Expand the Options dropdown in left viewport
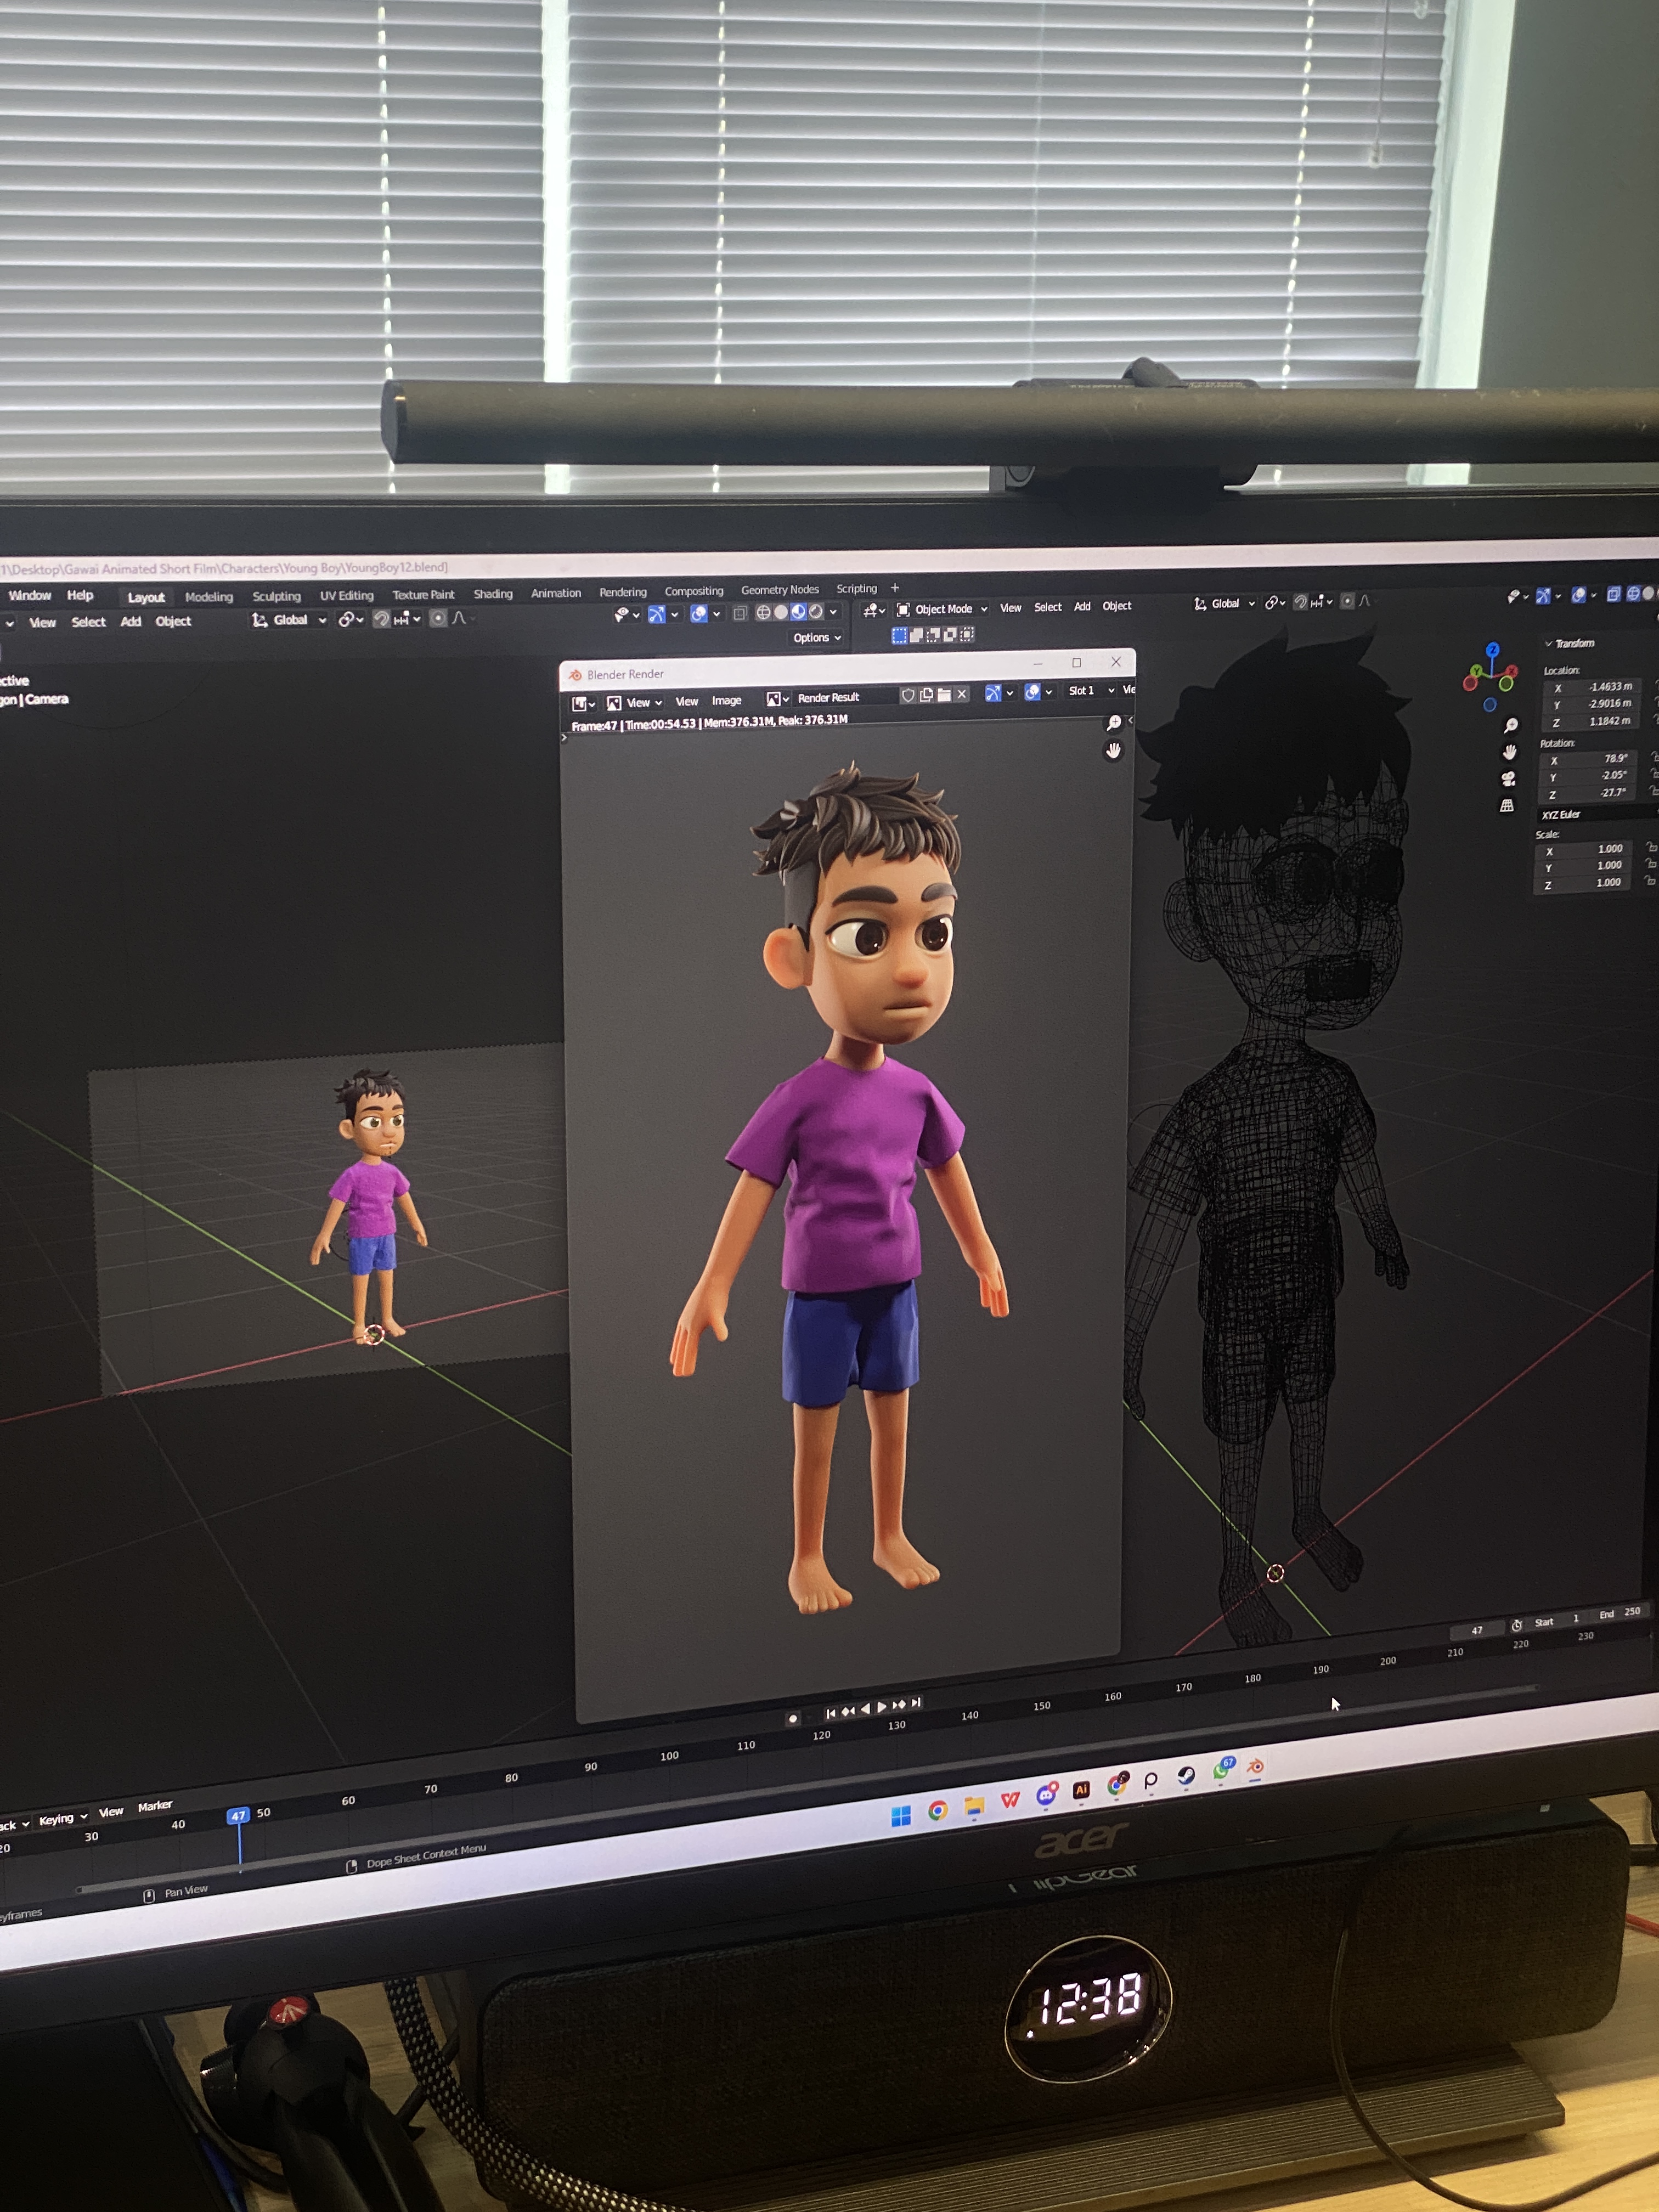Viewport: 1659px width, 2212px height. tap(816, 638)
